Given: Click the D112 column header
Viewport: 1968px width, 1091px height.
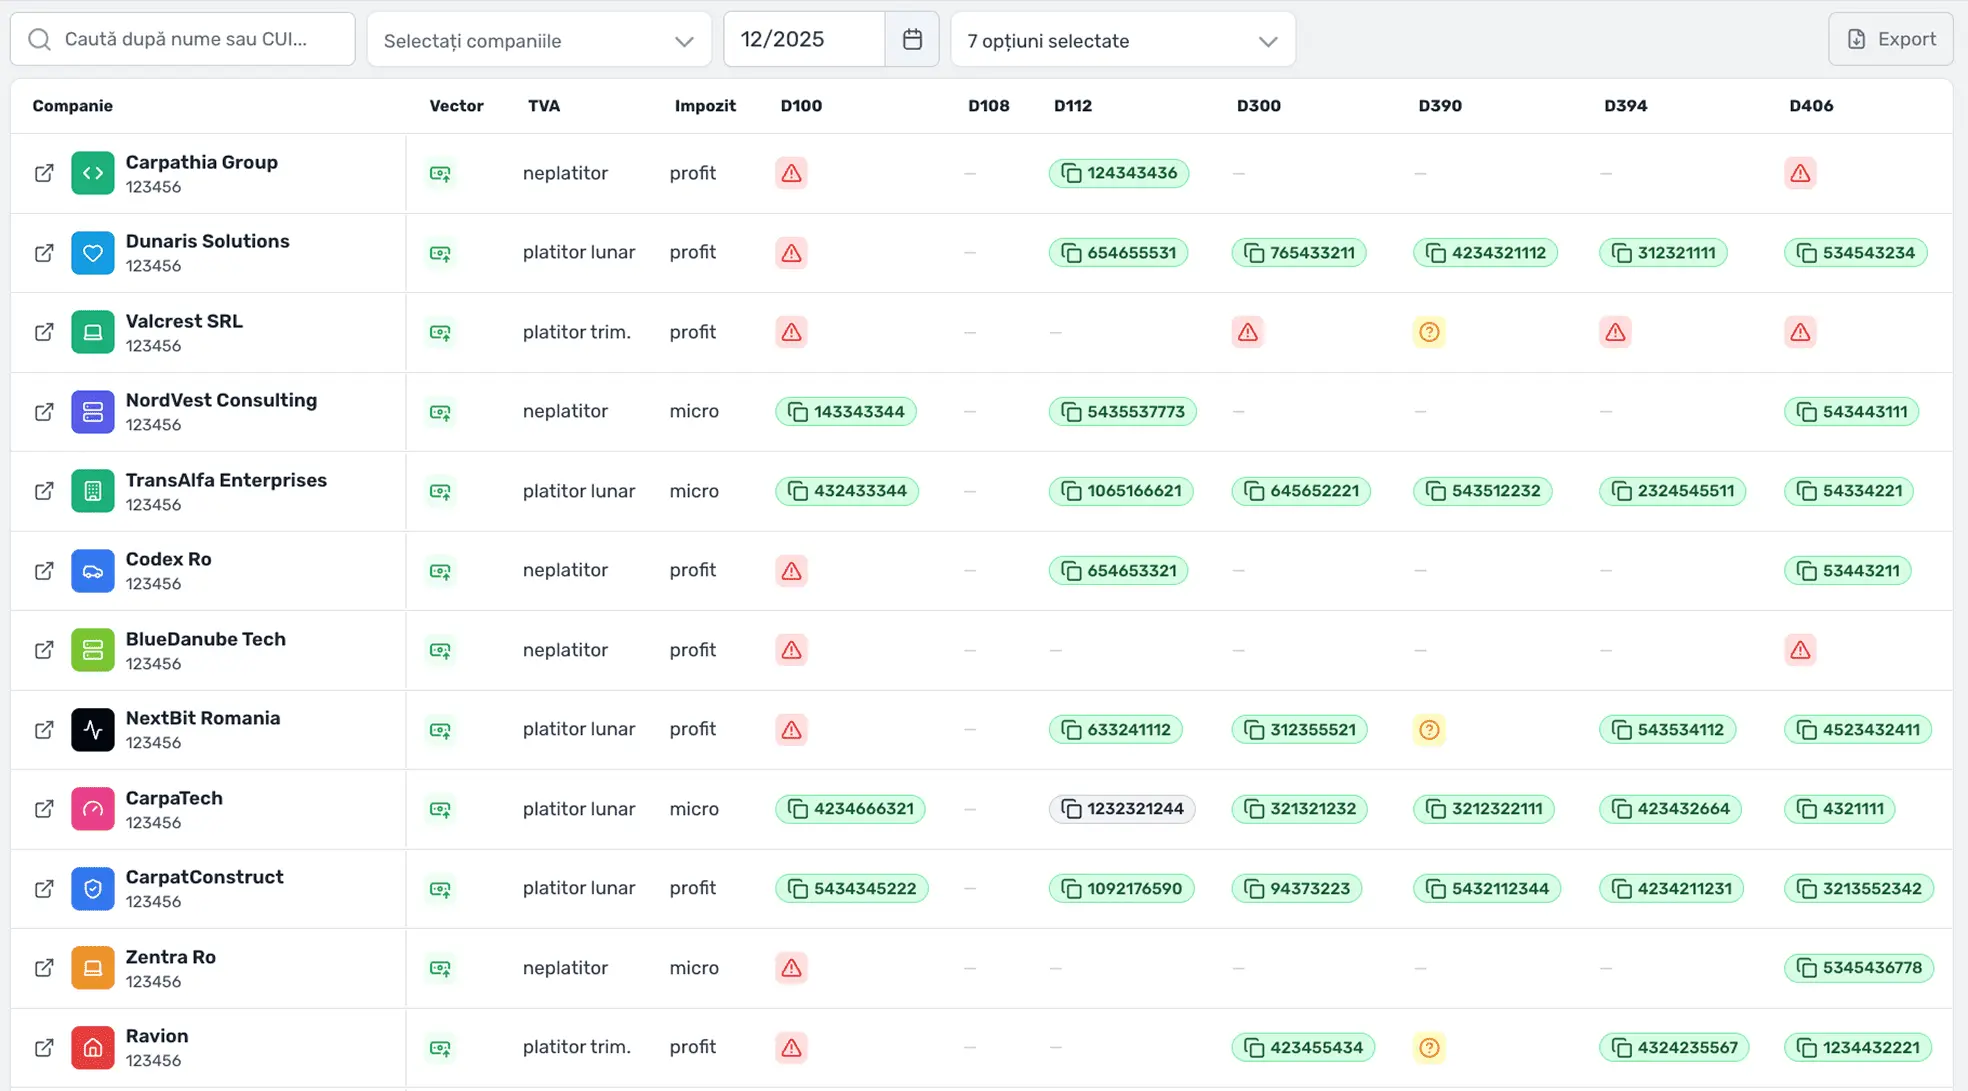Looking at the screenshot, I should click(x=1072, y=106).
